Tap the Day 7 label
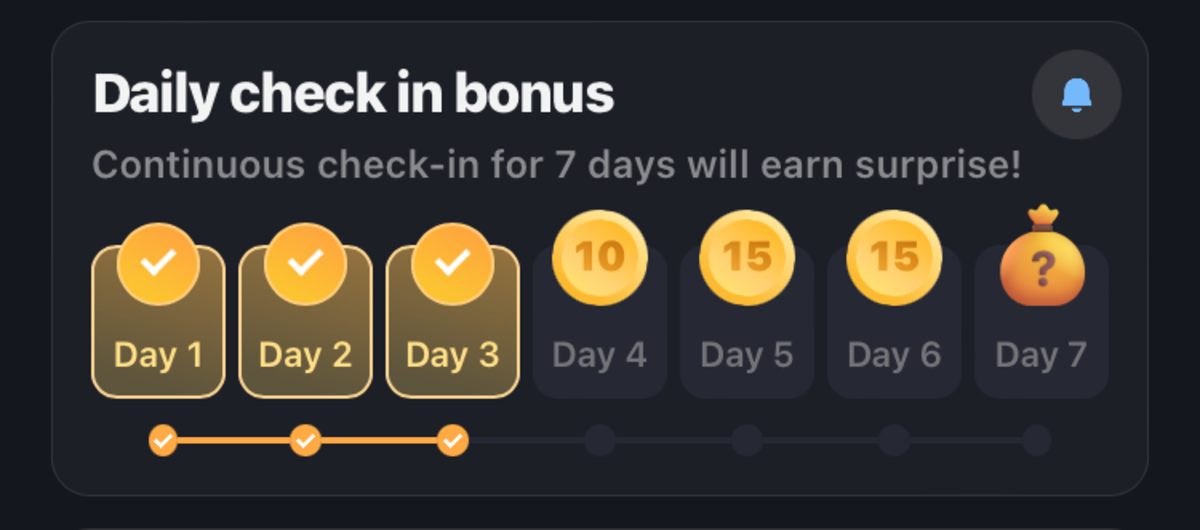Screen dimensions: 1200x530 (x=1041, y=355)
